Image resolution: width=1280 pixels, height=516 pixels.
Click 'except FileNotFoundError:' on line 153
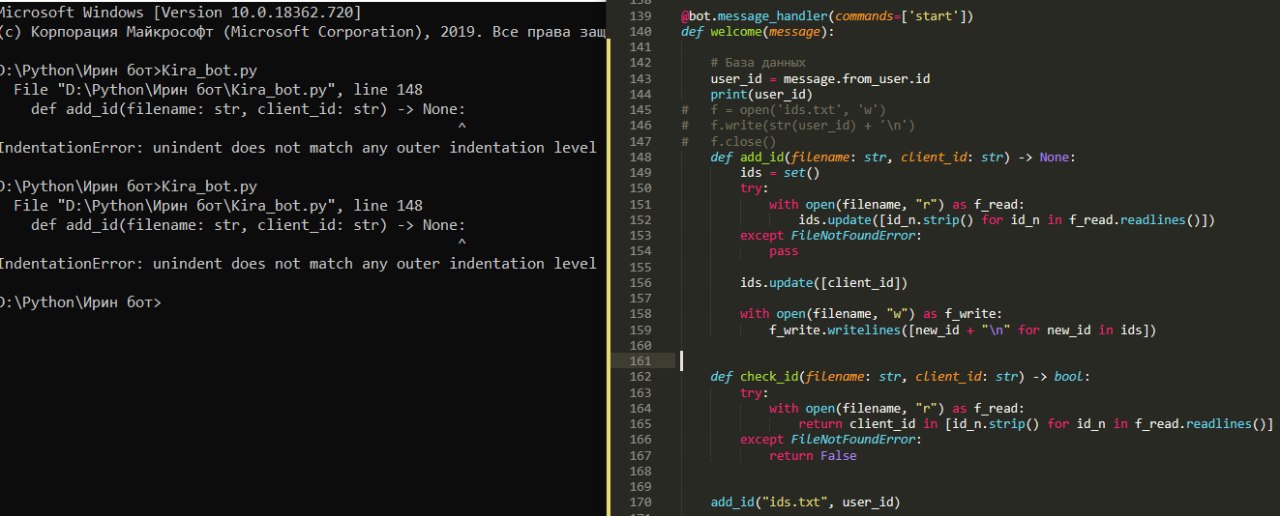pyautogui.click(x=831, y=236)
